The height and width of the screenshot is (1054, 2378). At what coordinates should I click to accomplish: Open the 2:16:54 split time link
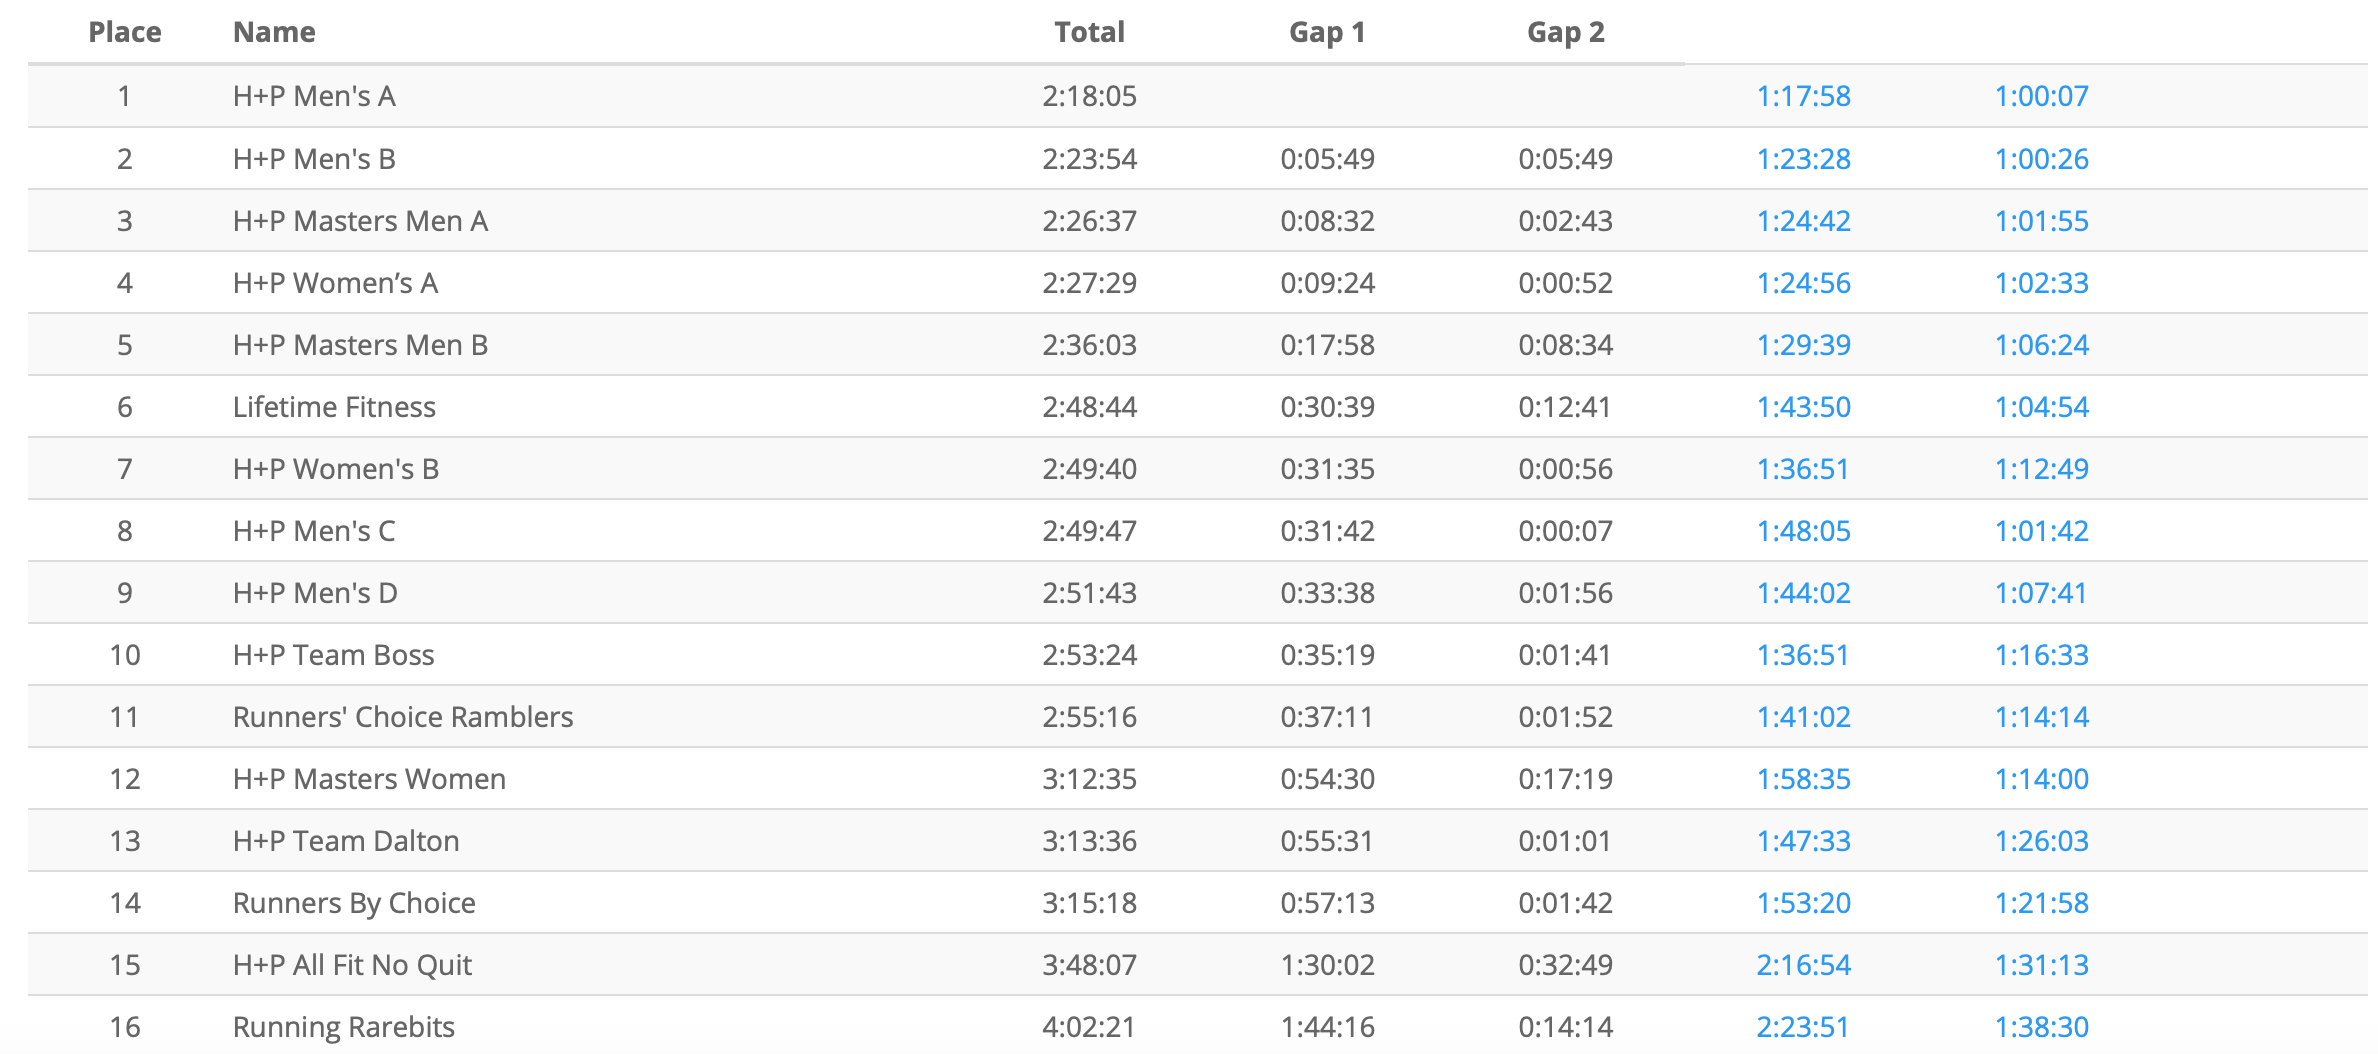[x=1803, y=965]
